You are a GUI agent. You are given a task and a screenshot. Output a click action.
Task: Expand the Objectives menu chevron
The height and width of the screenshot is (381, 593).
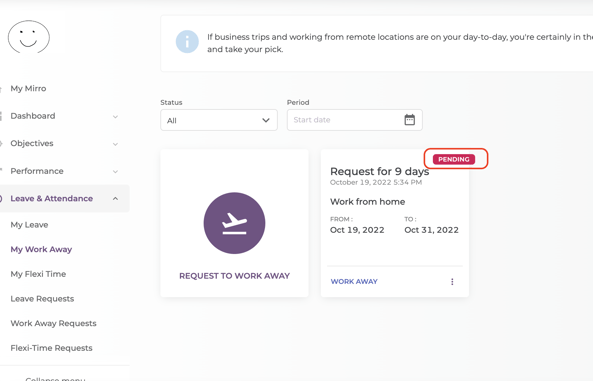[115, 144]
